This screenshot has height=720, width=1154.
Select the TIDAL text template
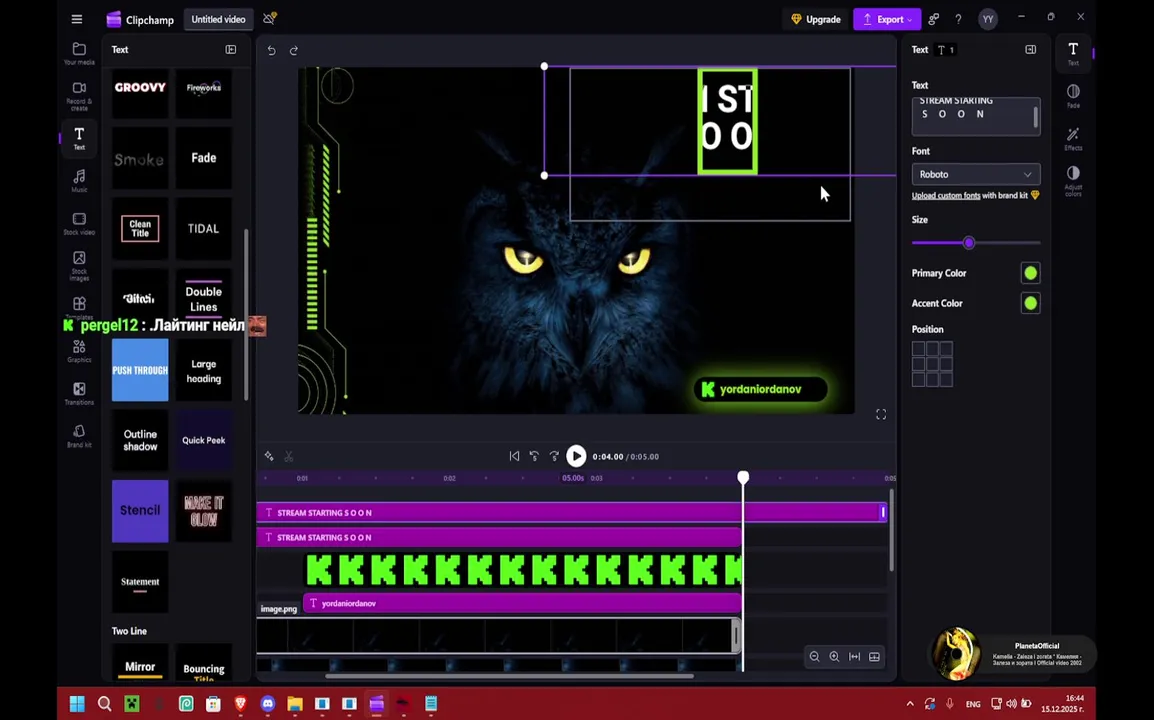coord(204,229)
